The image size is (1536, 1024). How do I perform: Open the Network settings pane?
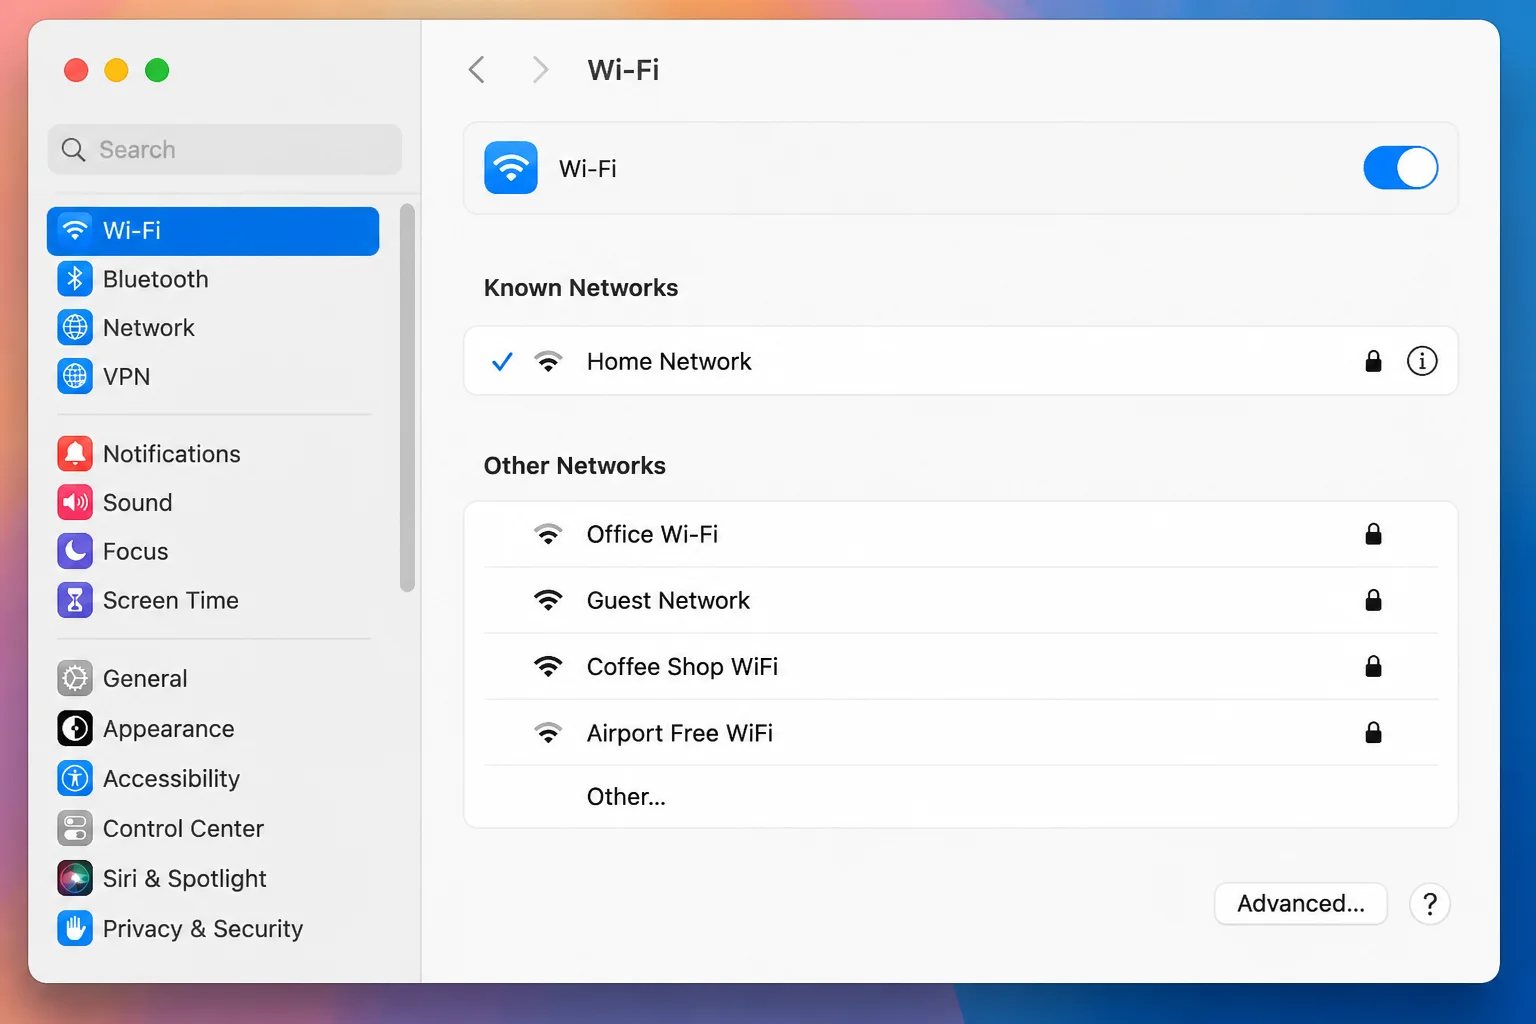click(x=213, y=328)
